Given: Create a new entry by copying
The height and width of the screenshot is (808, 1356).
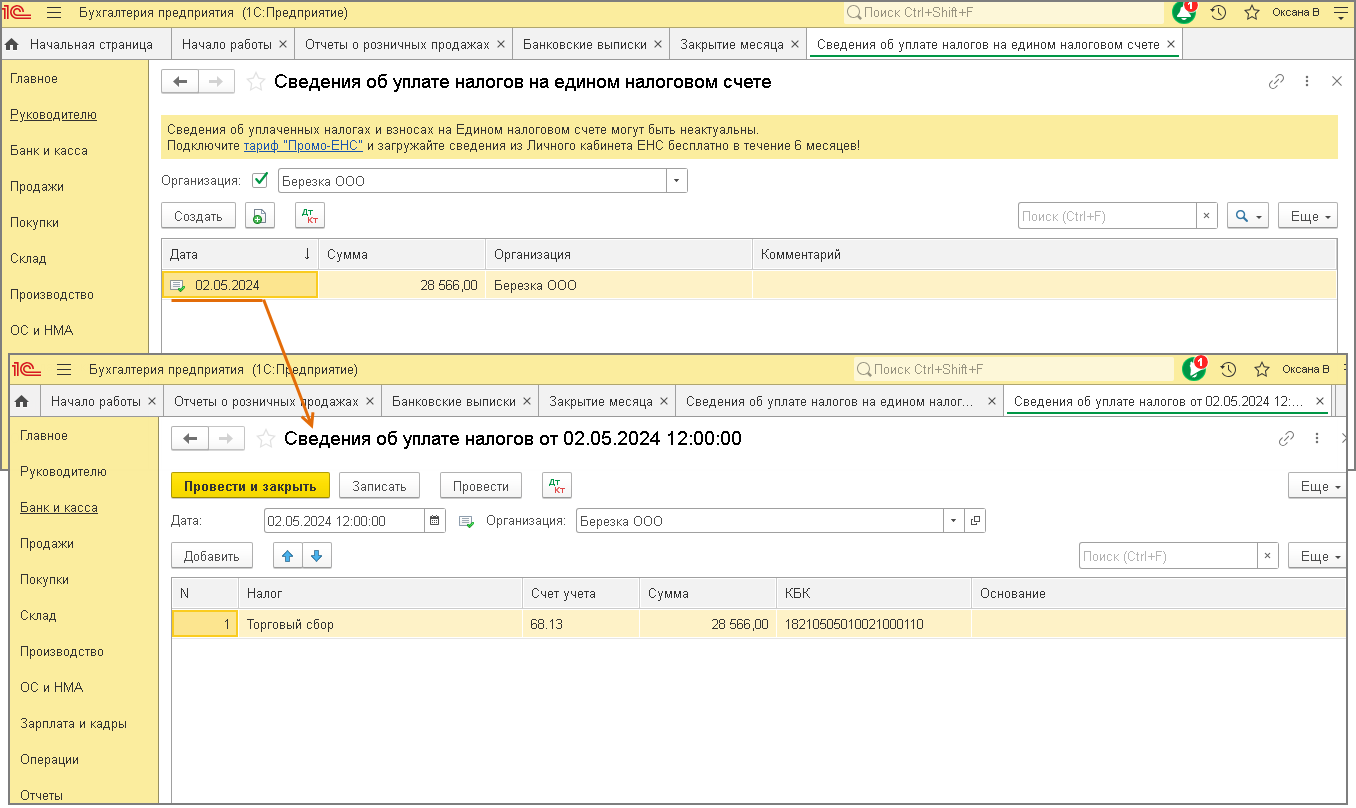Looking at the screenshot, I should (x=259, y=216).
